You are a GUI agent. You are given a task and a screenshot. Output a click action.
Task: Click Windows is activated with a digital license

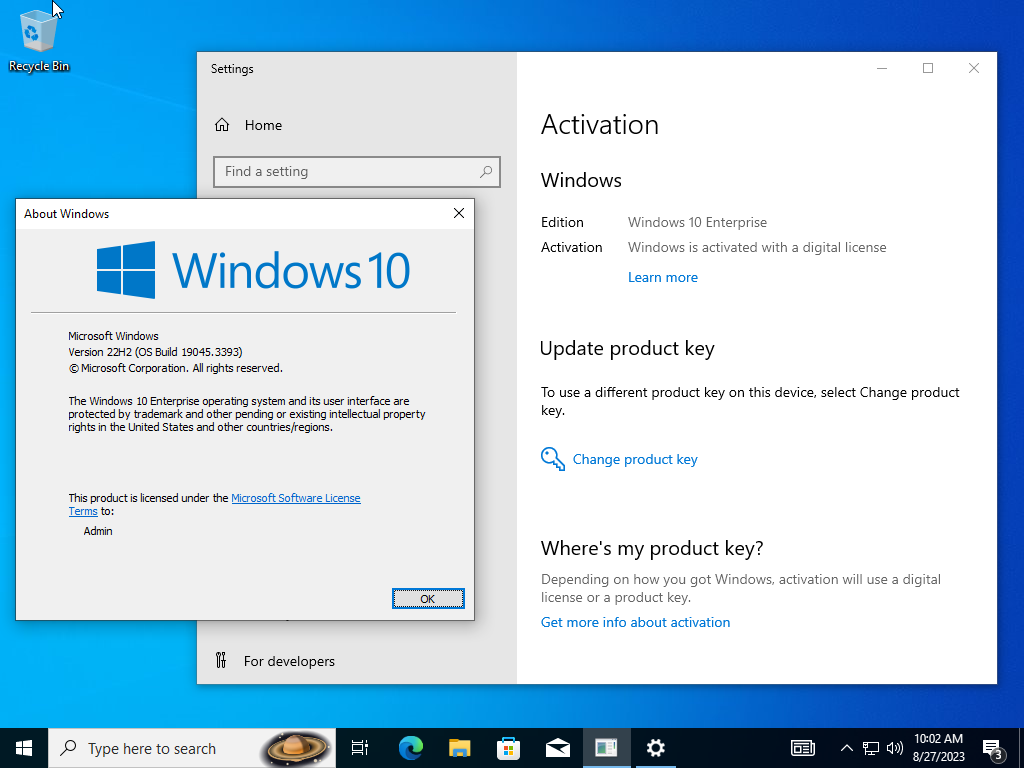757,248
